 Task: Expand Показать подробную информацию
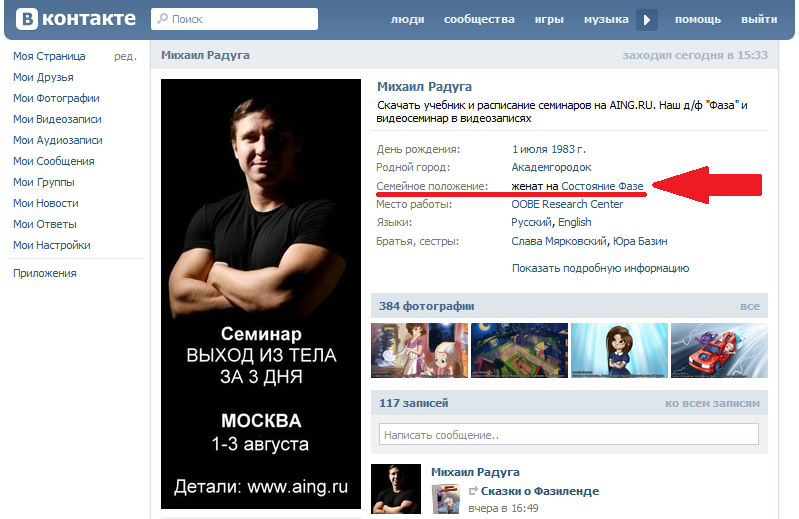(x=600, y=268)
